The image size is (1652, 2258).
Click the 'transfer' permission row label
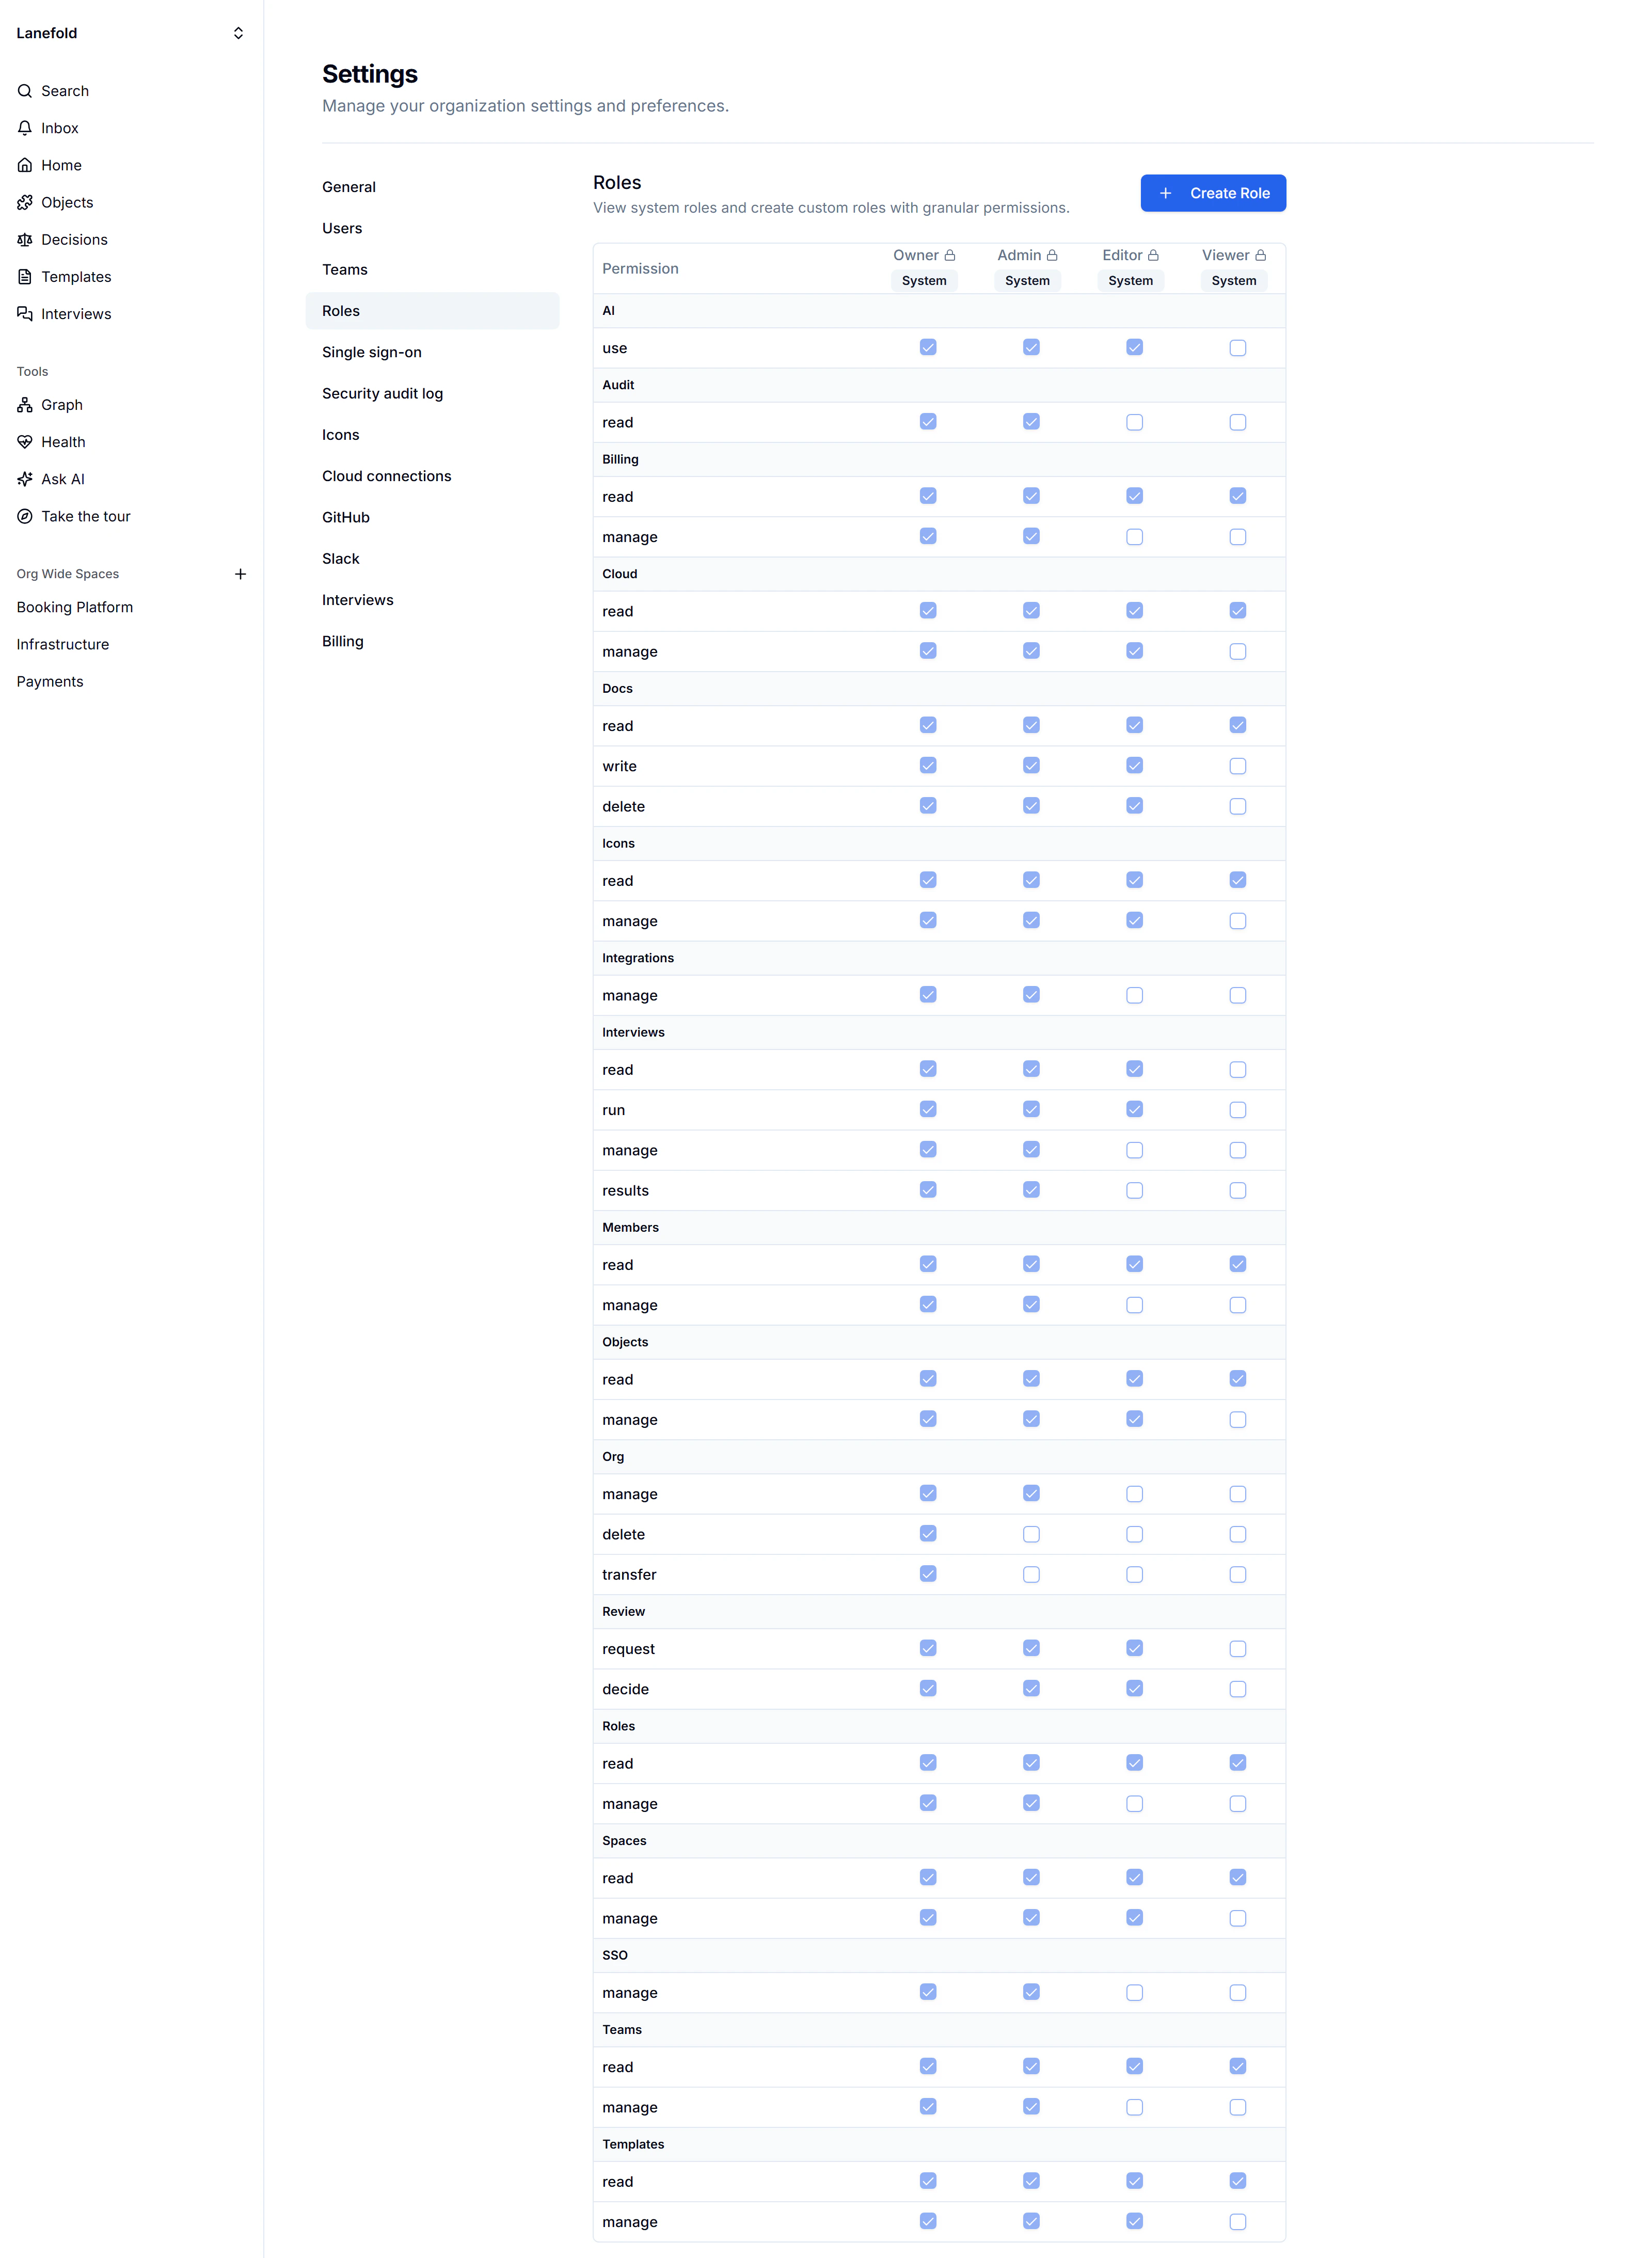(629, 1575)
